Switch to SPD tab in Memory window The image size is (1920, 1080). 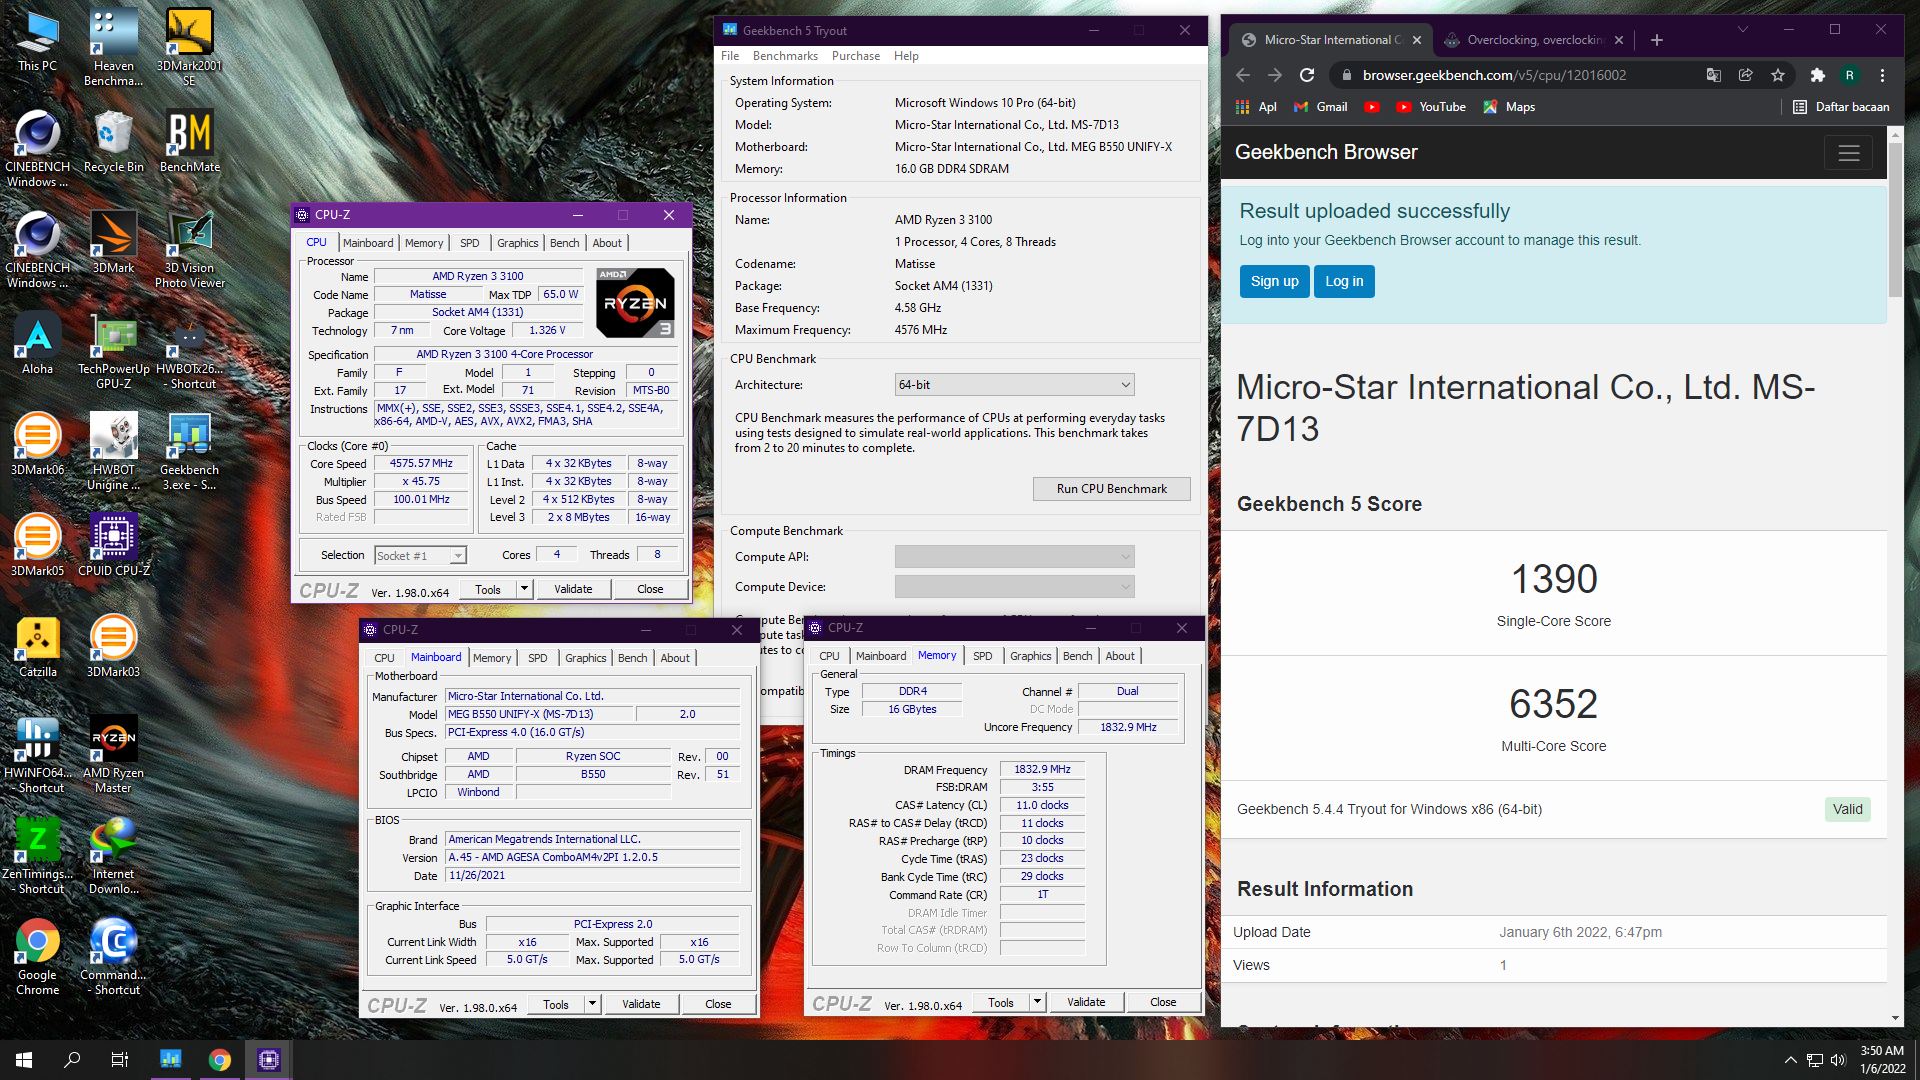[x=982, y=656]
